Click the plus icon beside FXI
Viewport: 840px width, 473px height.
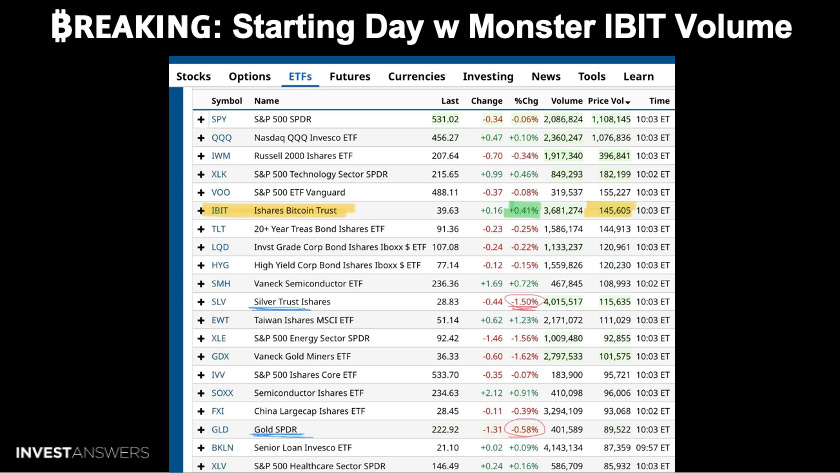201,411
